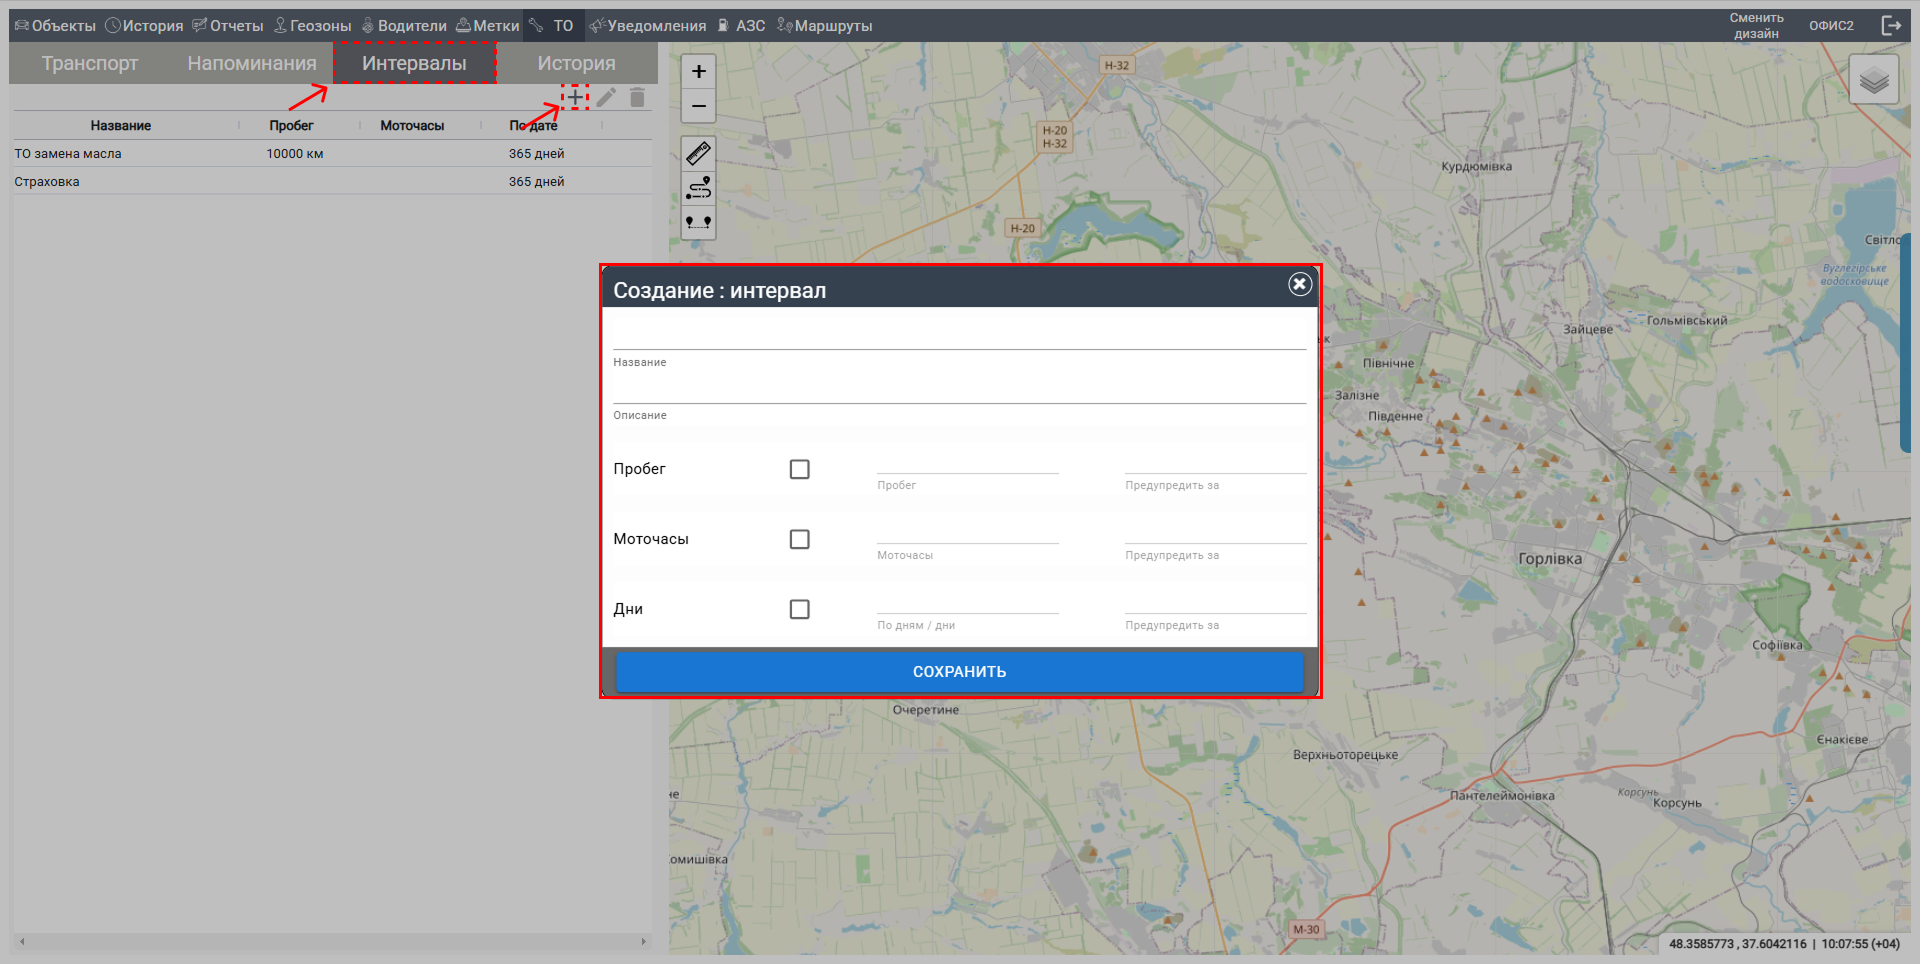Enable the Моточасы checkbox
Screen dimensions: 1920x964
(799, 539)
